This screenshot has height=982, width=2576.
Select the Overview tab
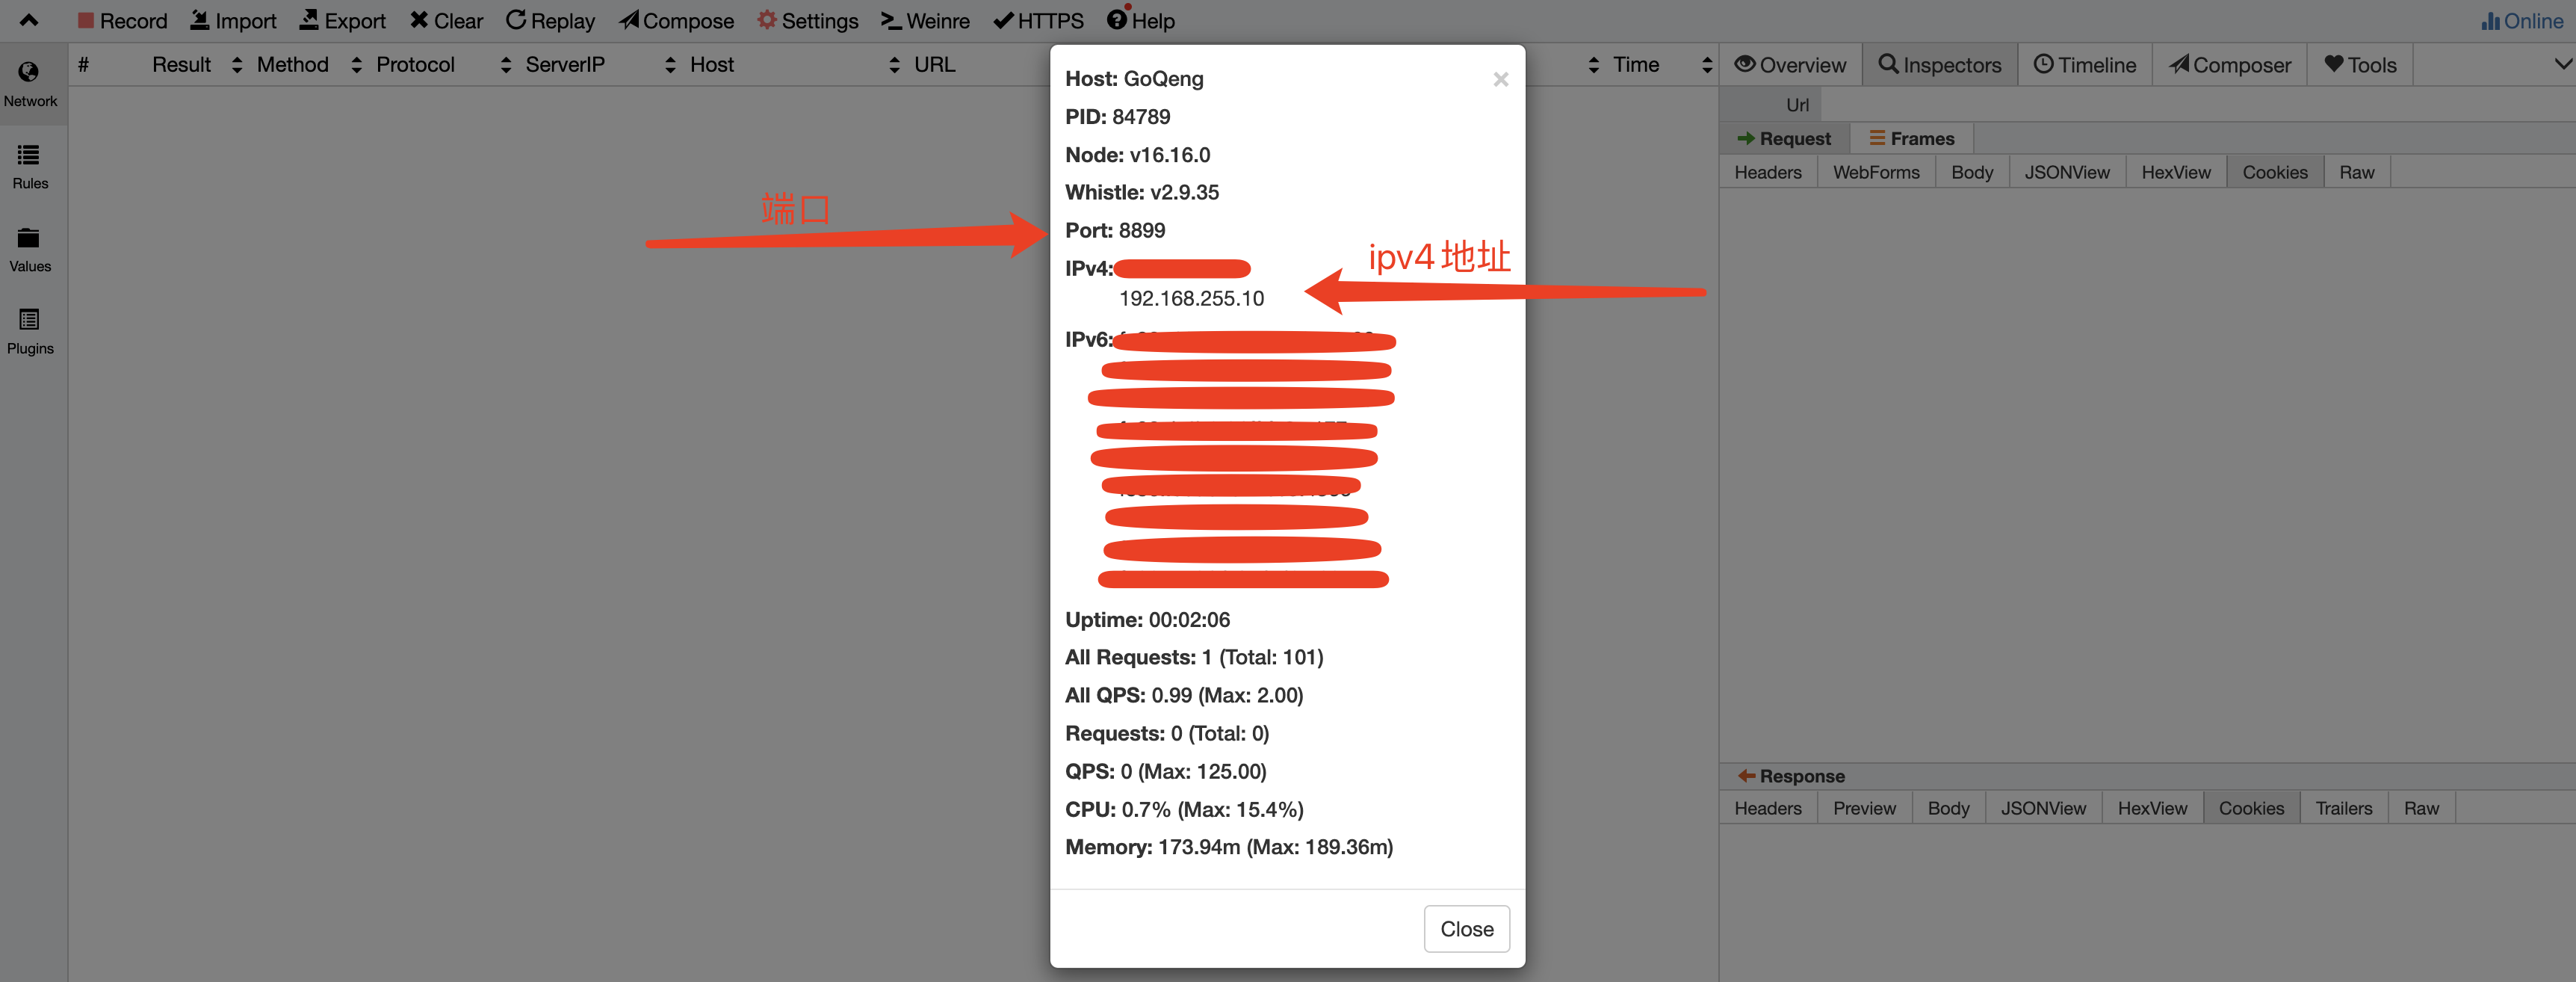tap(1795, 62)
